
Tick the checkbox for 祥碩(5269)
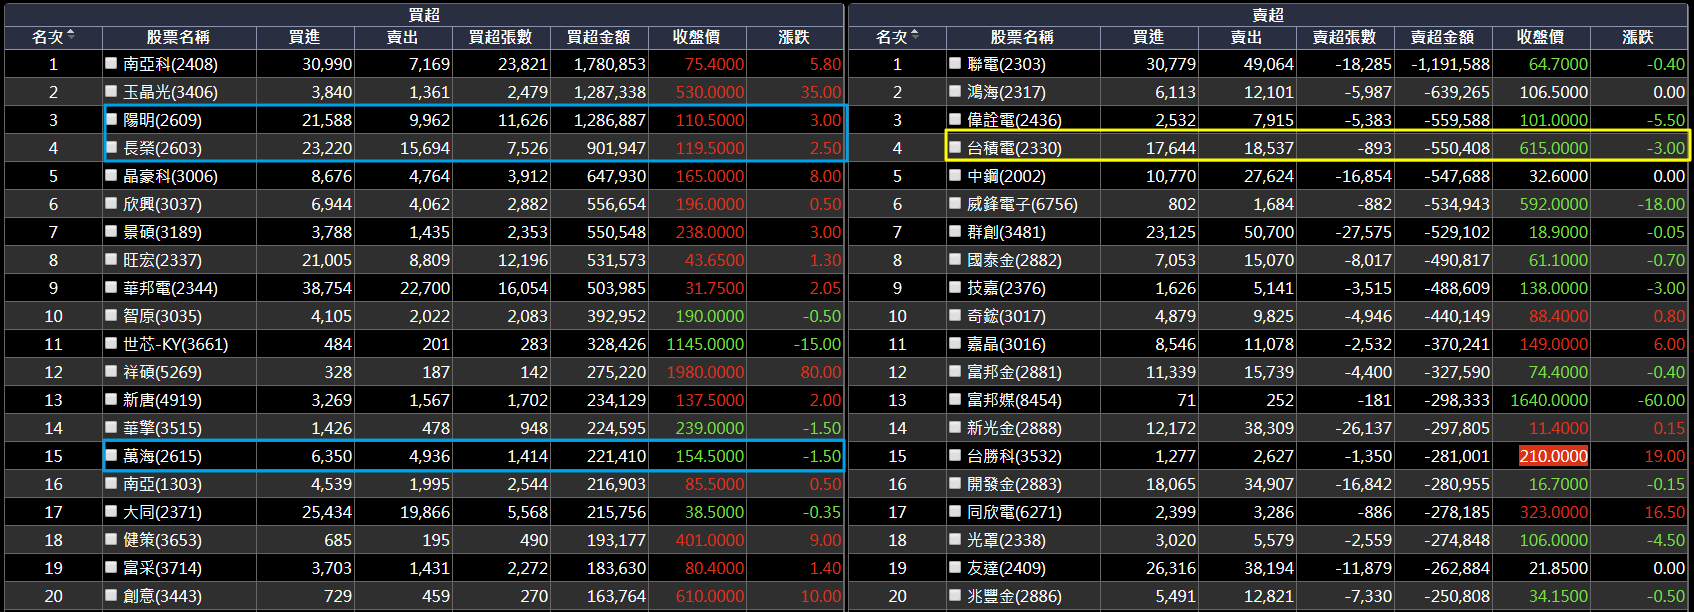click(x=112, y=371)
